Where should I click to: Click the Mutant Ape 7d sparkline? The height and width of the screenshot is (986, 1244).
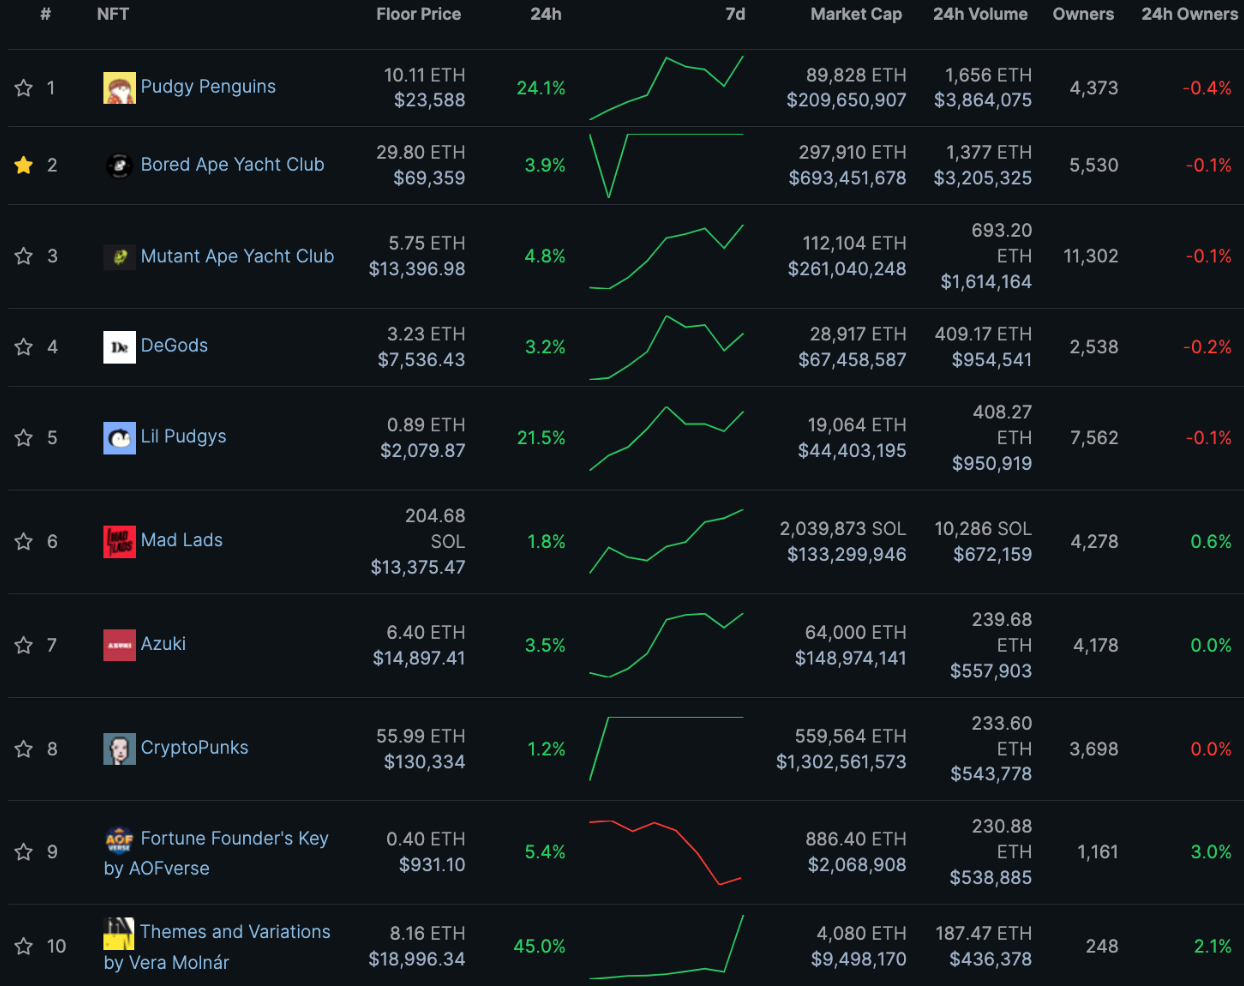(666, 257)
